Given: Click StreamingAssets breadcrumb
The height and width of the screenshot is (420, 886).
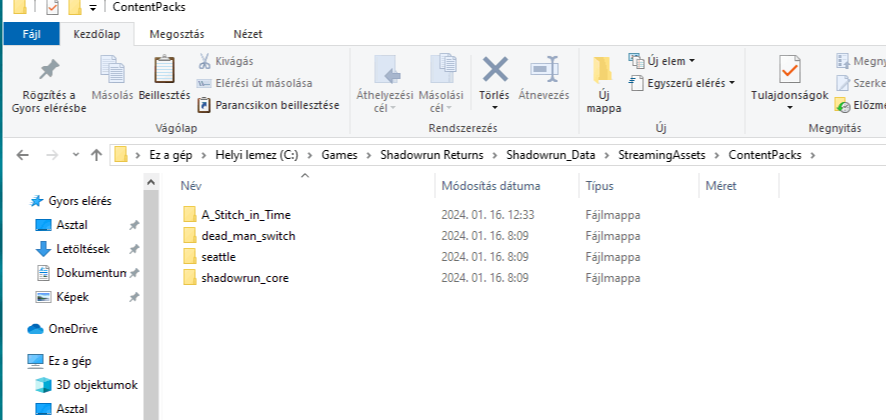Looking at the screenshot, I should point(662,155).
